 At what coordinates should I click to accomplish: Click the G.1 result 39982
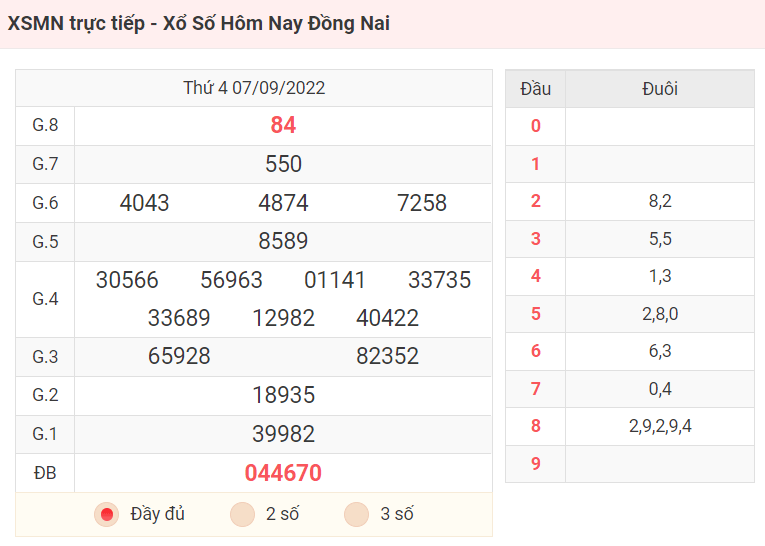point(283,434)
